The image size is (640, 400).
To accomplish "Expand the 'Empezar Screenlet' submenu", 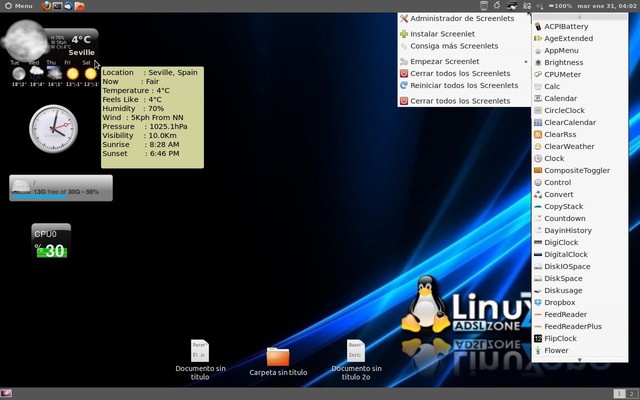I will (464, 62).
